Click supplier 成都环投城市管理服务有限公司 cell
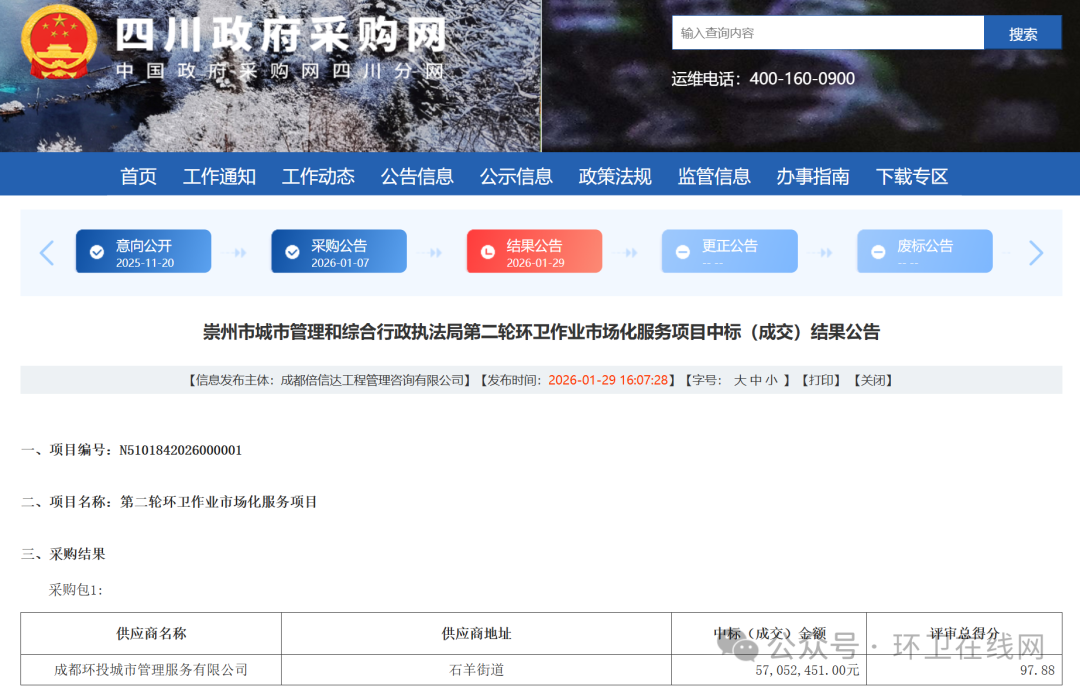Image resolution: width=1080 pixels, height=690 pixels. point(151,670)
